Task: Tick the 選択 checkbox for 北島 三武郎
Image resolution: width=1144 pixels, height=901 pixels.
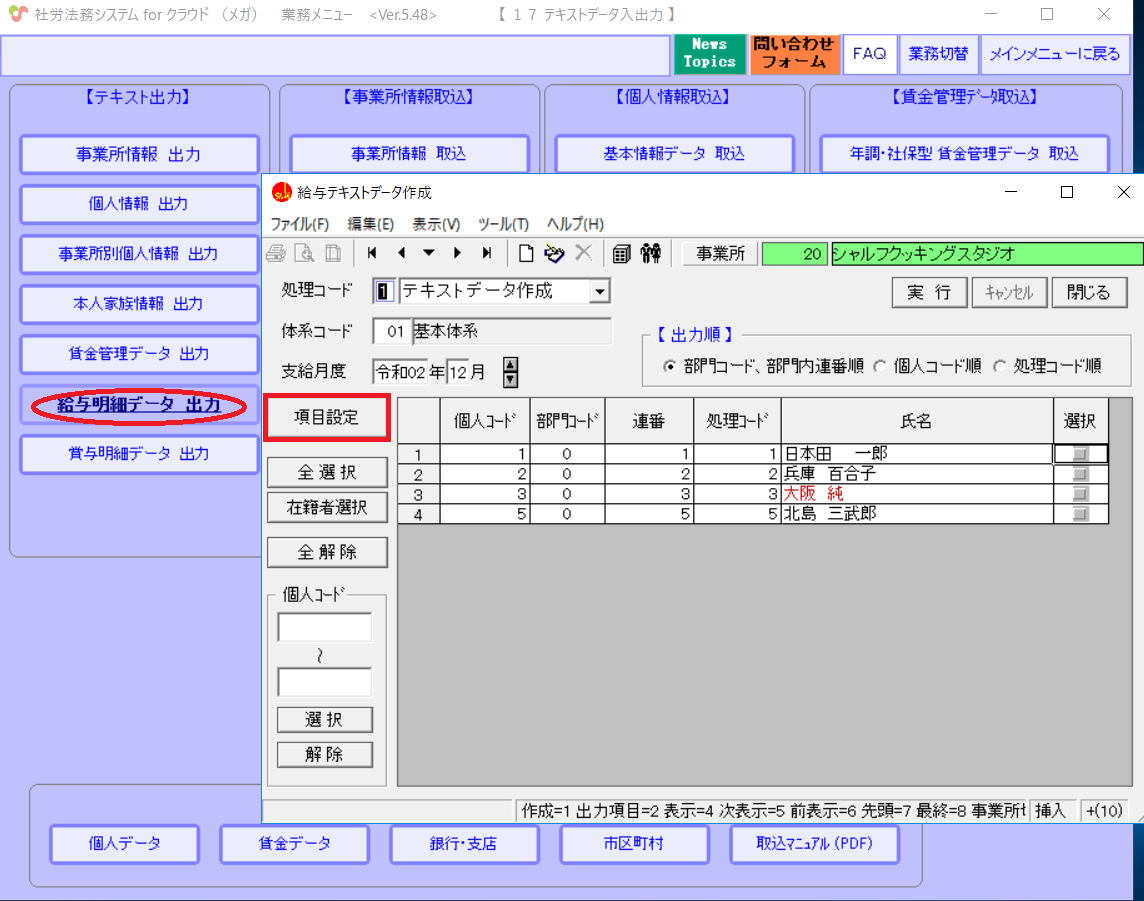Action: click(1081, 514)
